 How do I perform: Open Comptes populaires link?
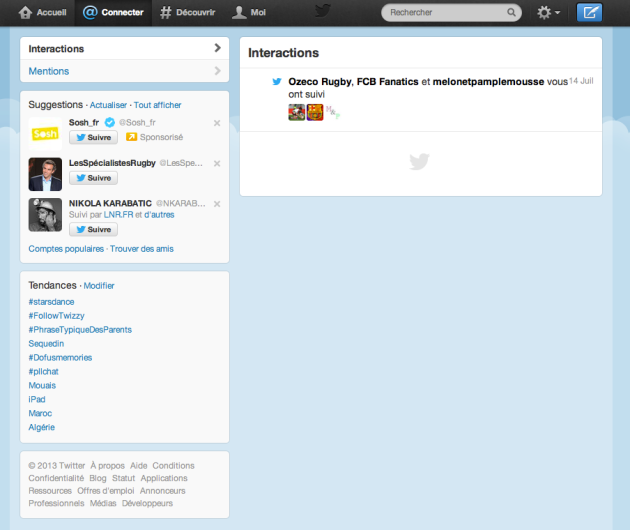pos(66,249)
